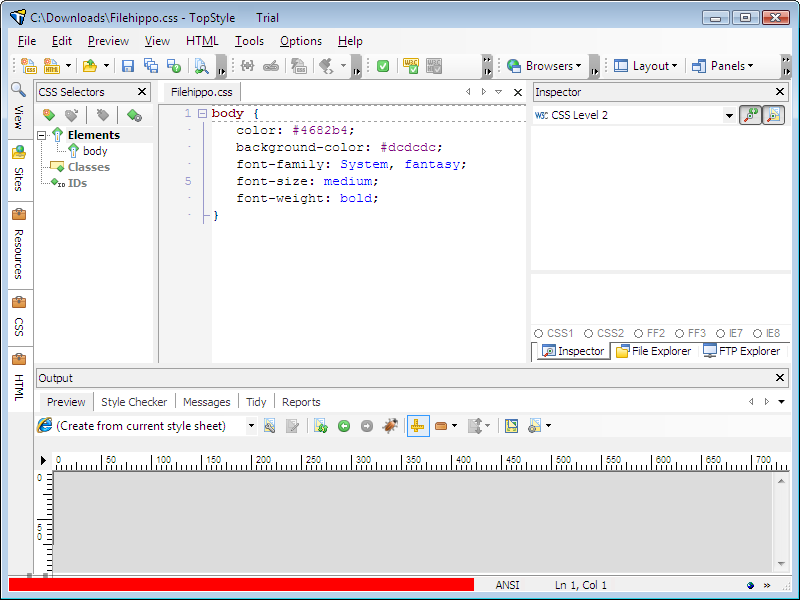Image resolution: width=800 pixels, height=600 pixels.
Task: Click the Save All toolbar icon
Action: coord(151,66)
